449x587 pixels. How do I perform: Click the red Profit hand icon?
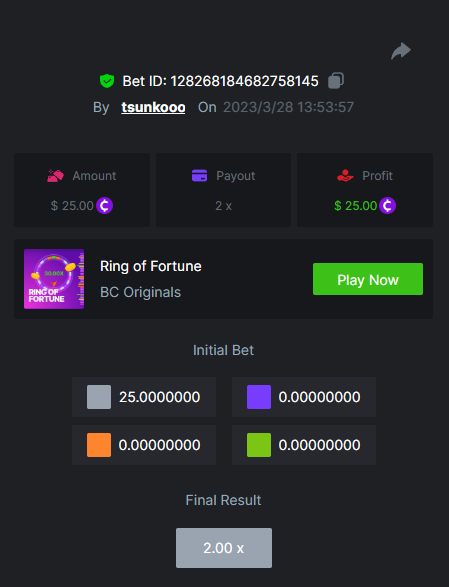pyautogui.click(x=345, y=175)
